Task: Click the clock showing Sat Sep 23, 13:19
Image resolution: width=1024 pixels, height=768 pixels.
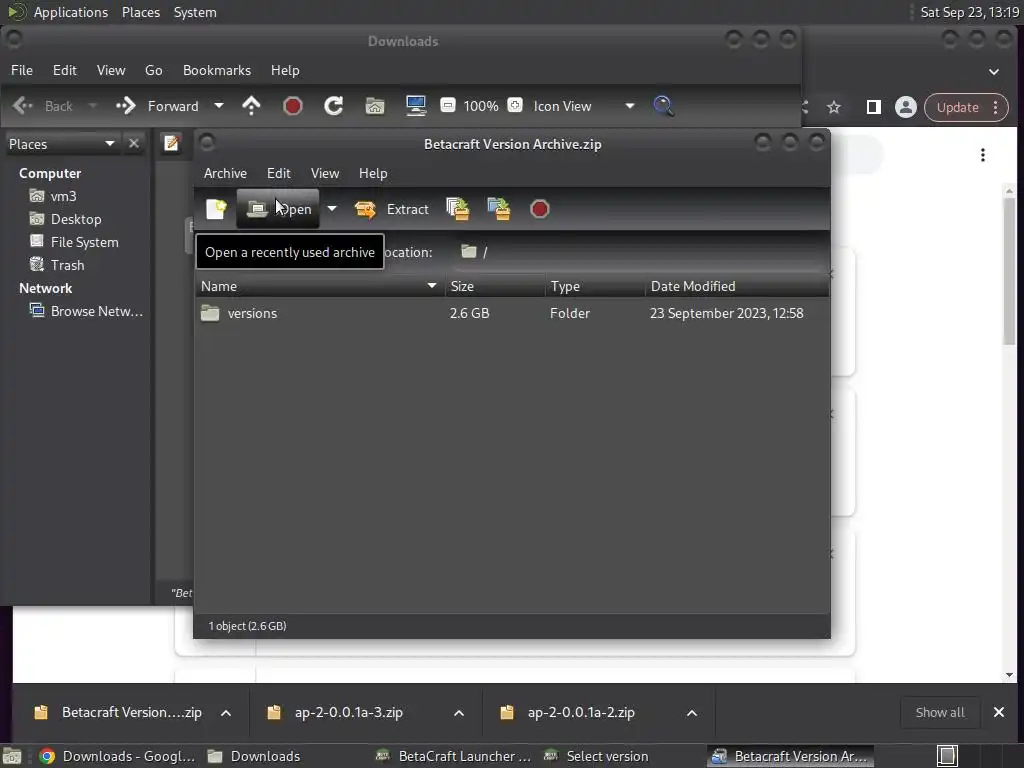Action: coord(969,12)
